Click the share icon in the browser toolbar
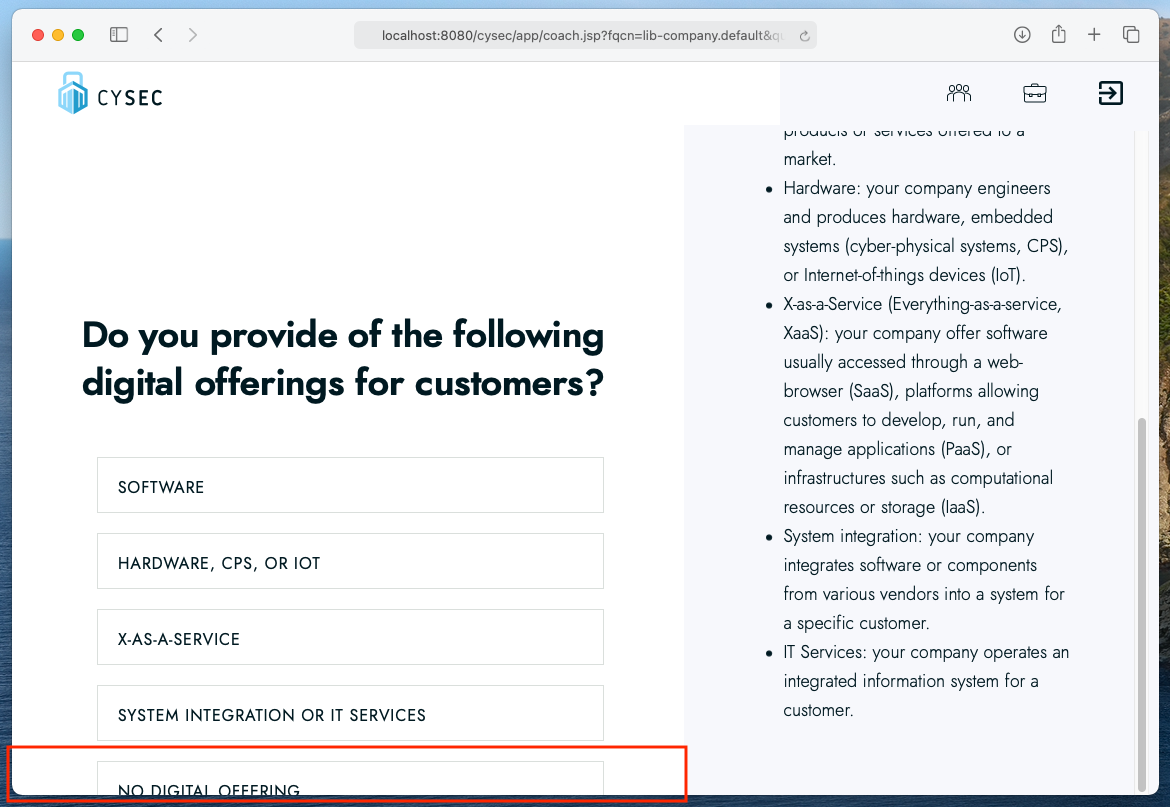Image resolution: width=1170 pixels, height=807 pixels. 1058,33
